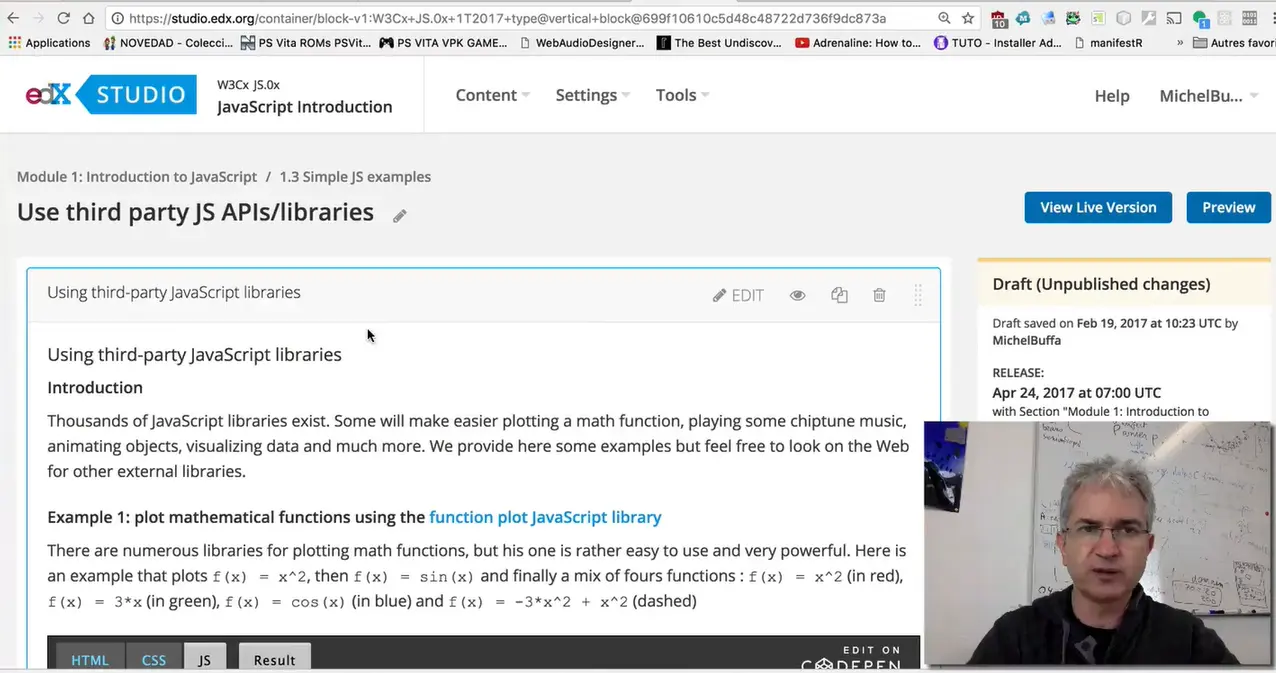Click the View Live Version button
Image resolution: width=1276 pixels, height=673 pixels.
(x=1098, y=207)
